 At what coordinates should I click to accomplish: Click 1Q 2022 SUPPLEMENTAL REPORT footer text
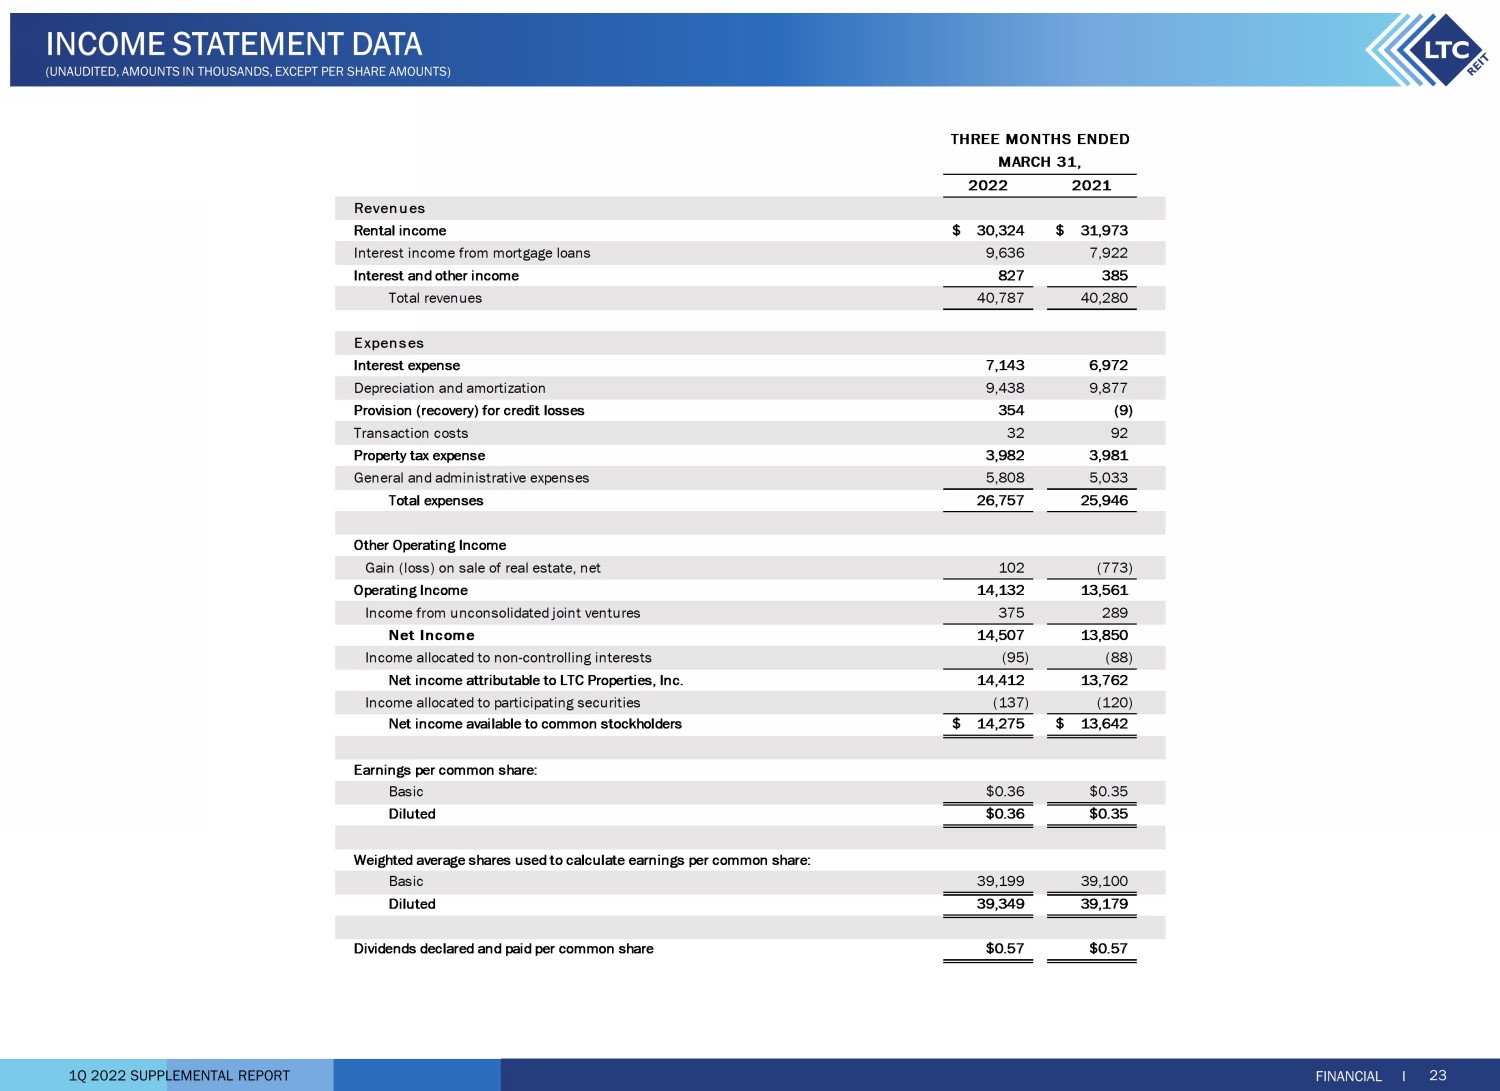point(179,1076)
